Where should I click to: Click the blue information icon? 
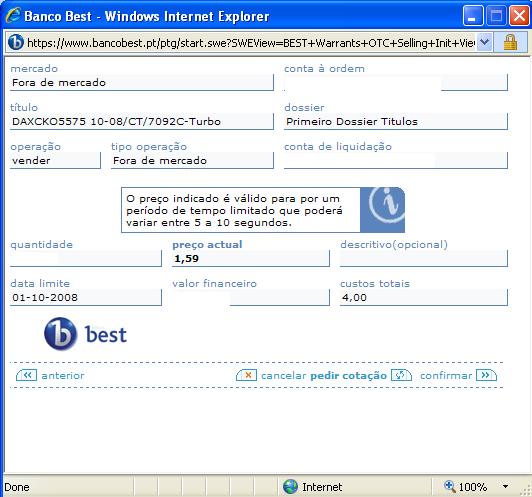click(383, 210)
